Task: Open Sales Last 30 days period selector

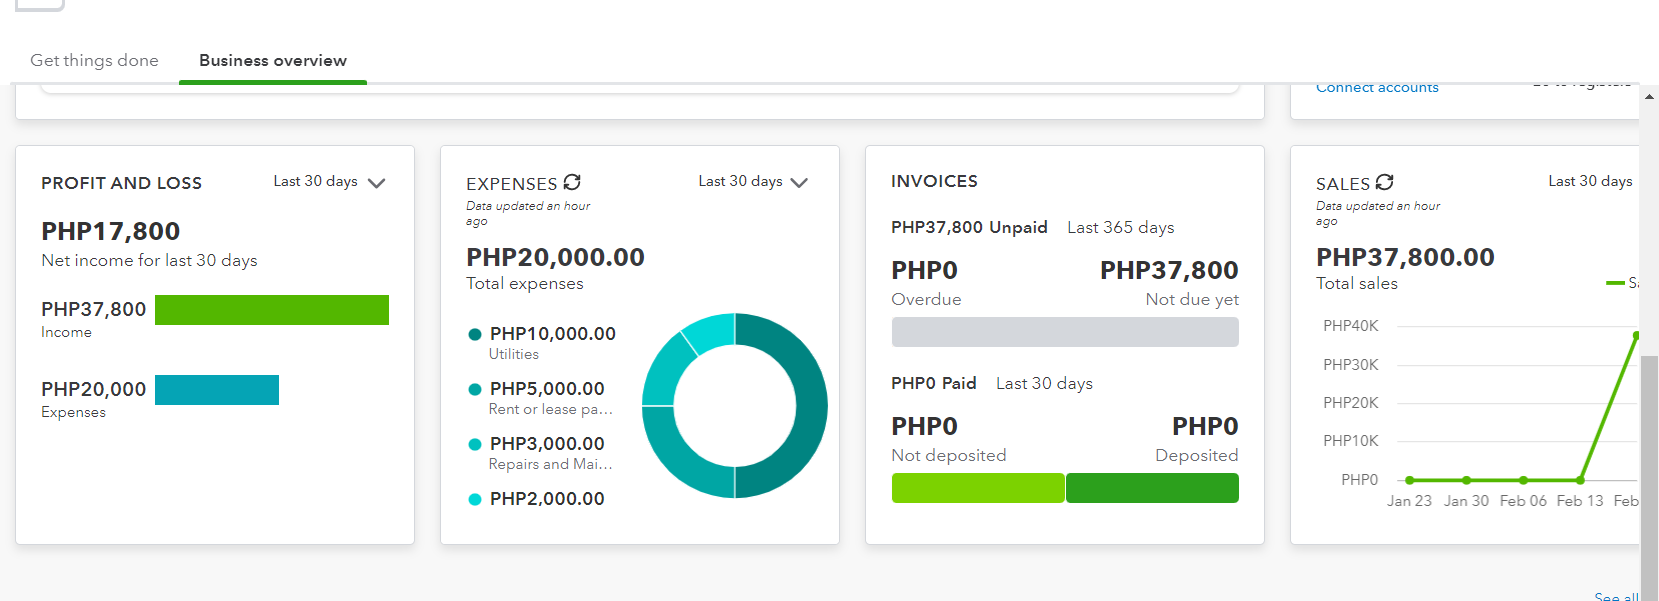Action: coord(1589,181)
